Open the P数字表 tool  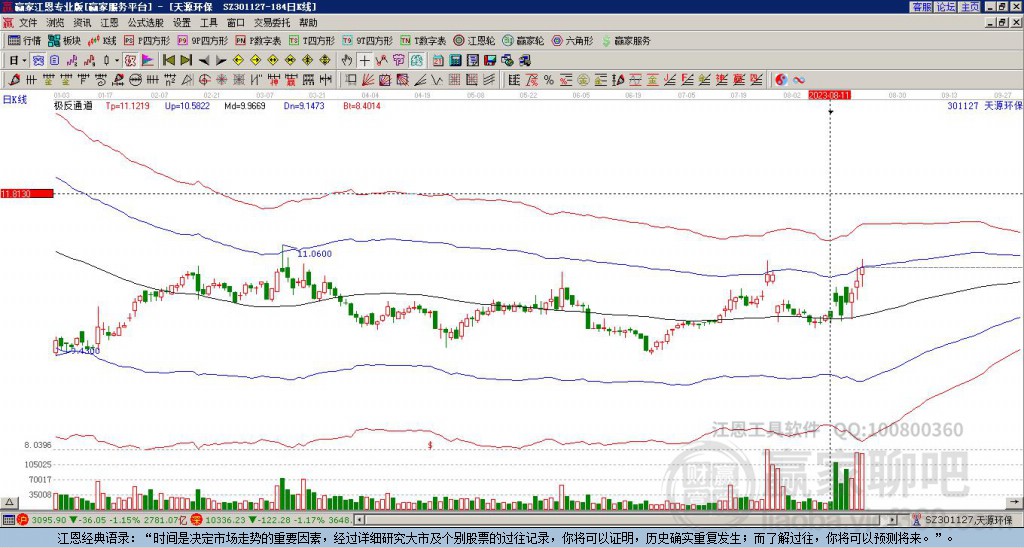tap(259, 40)
